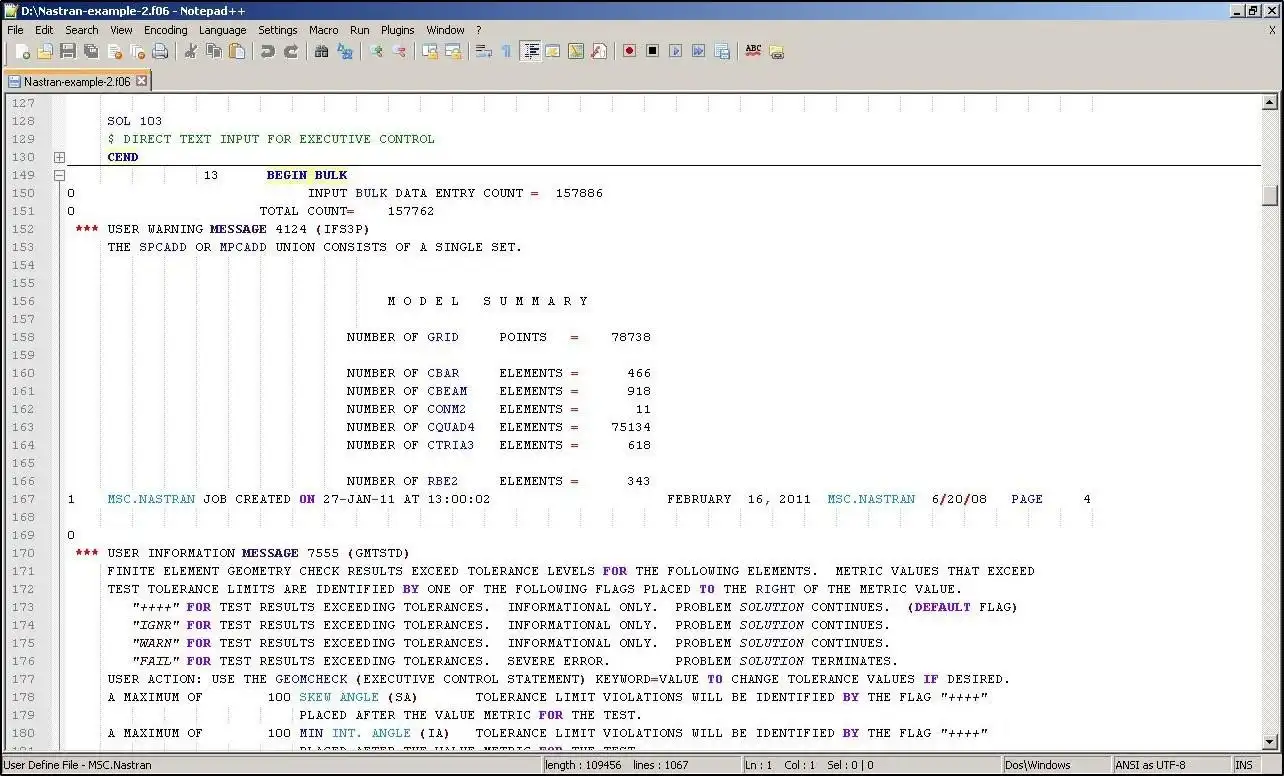Click the Cut scissors icon

(x=191, y=51)
